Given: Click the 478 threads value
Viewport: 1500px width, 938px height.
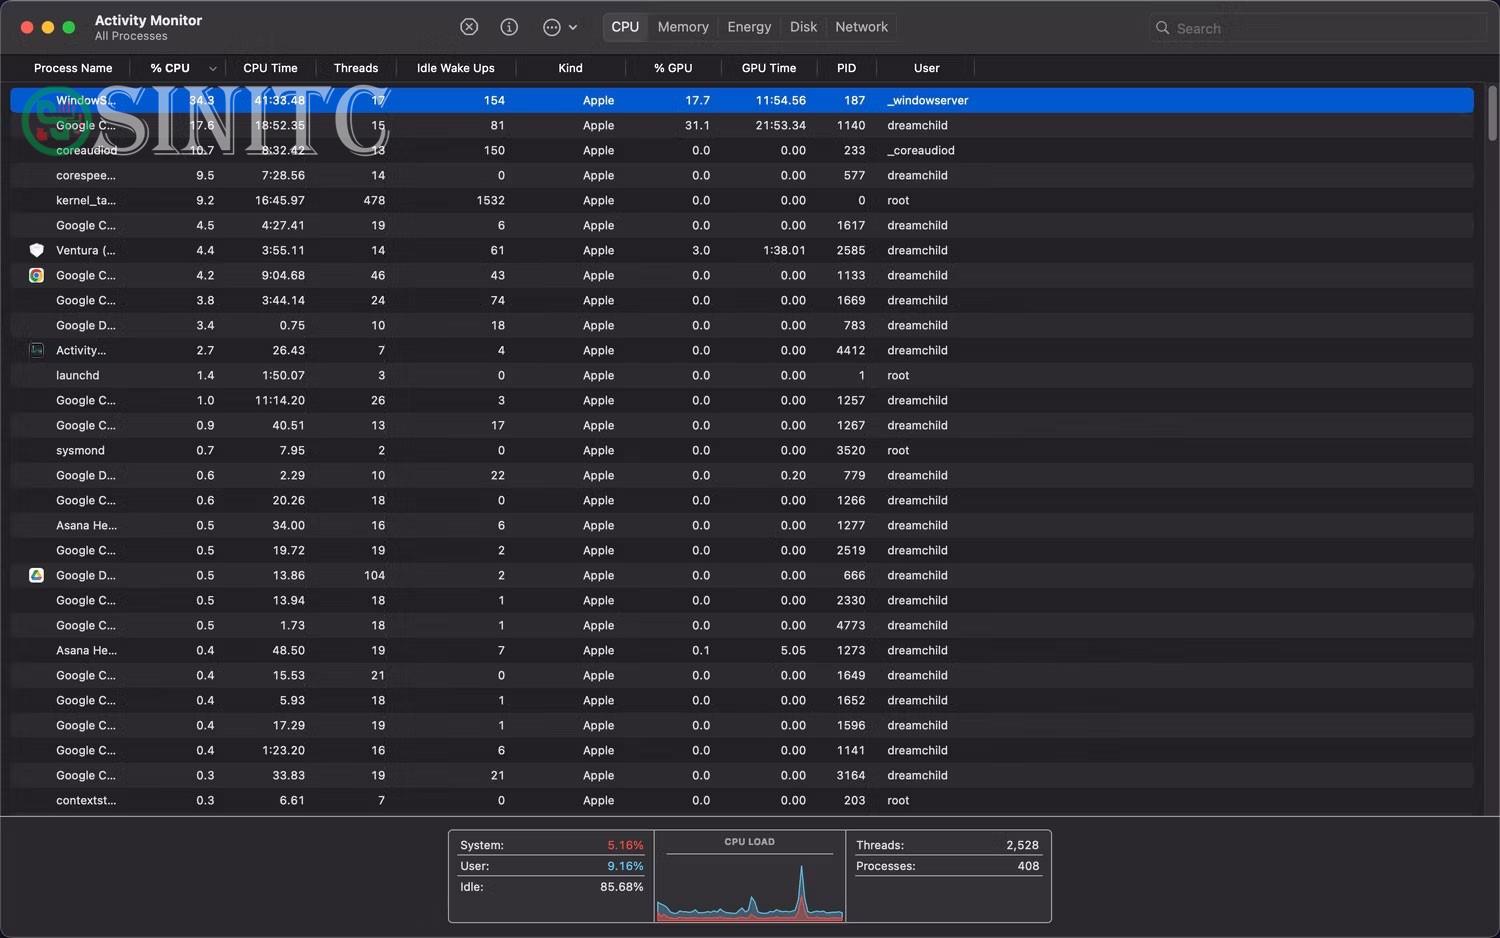Looking at the screenshot, I should 374,200.
